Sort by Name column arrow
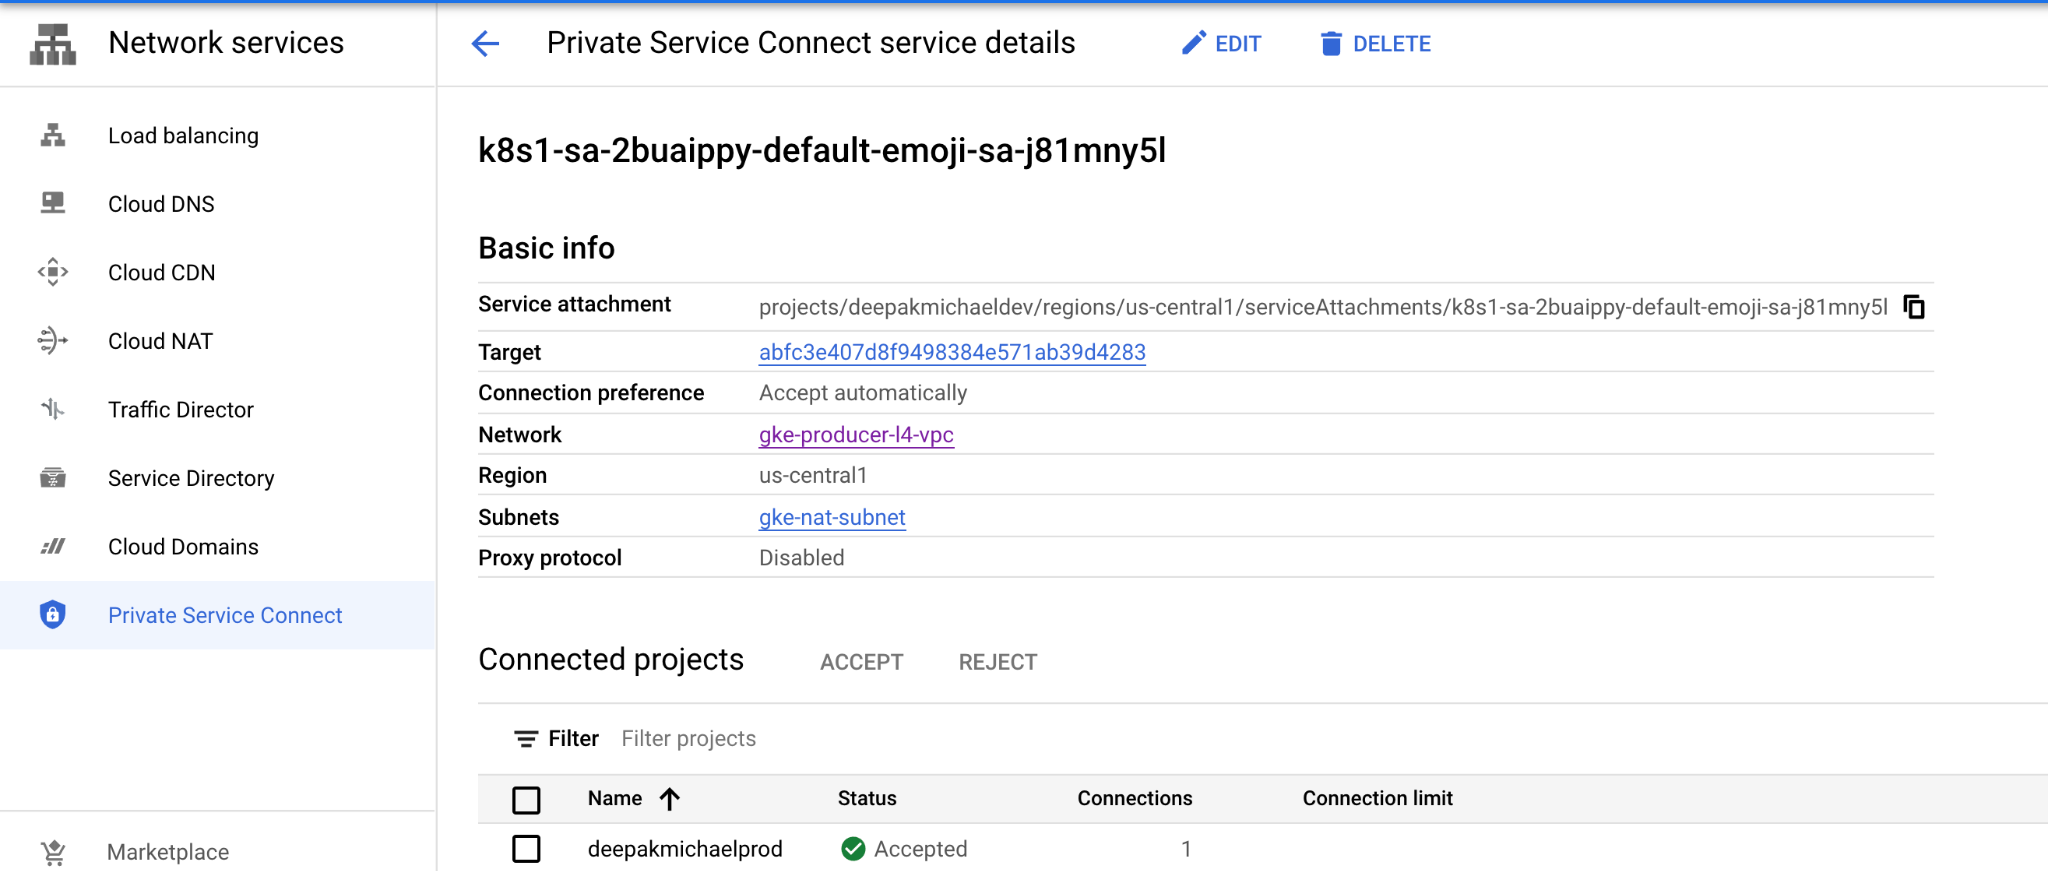This screenshot has width=2048, height=871. (x=670, y=798)
